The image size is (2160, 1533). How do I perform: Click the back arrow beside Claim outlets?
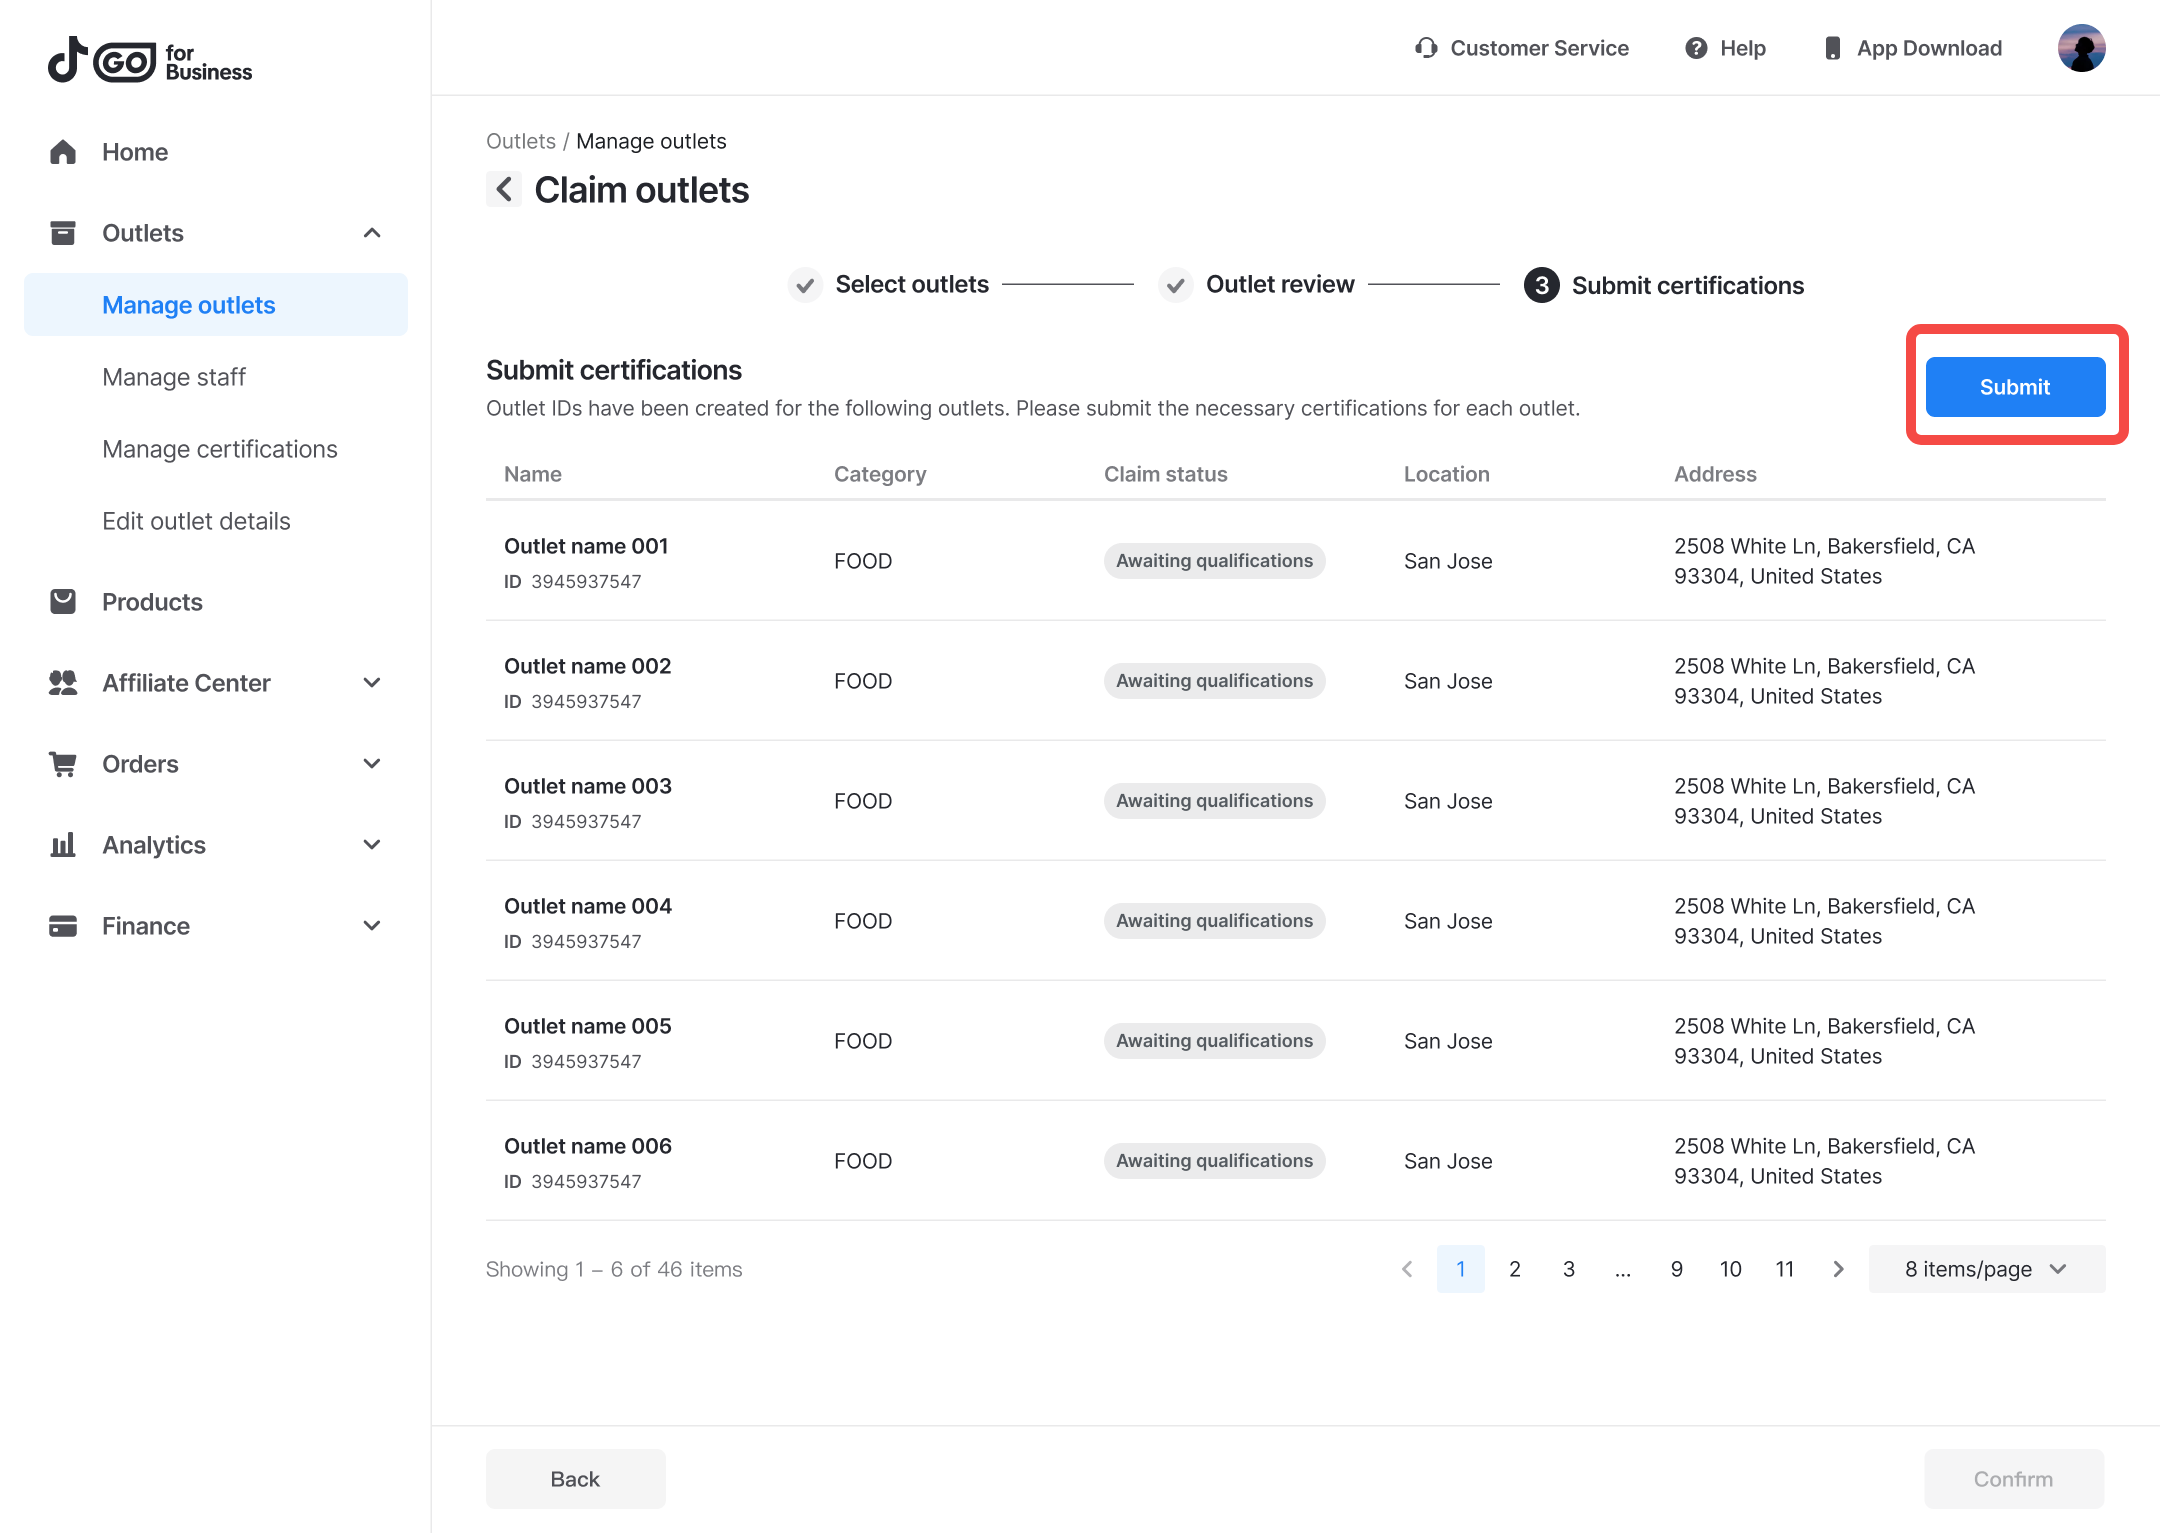(504, 189)
